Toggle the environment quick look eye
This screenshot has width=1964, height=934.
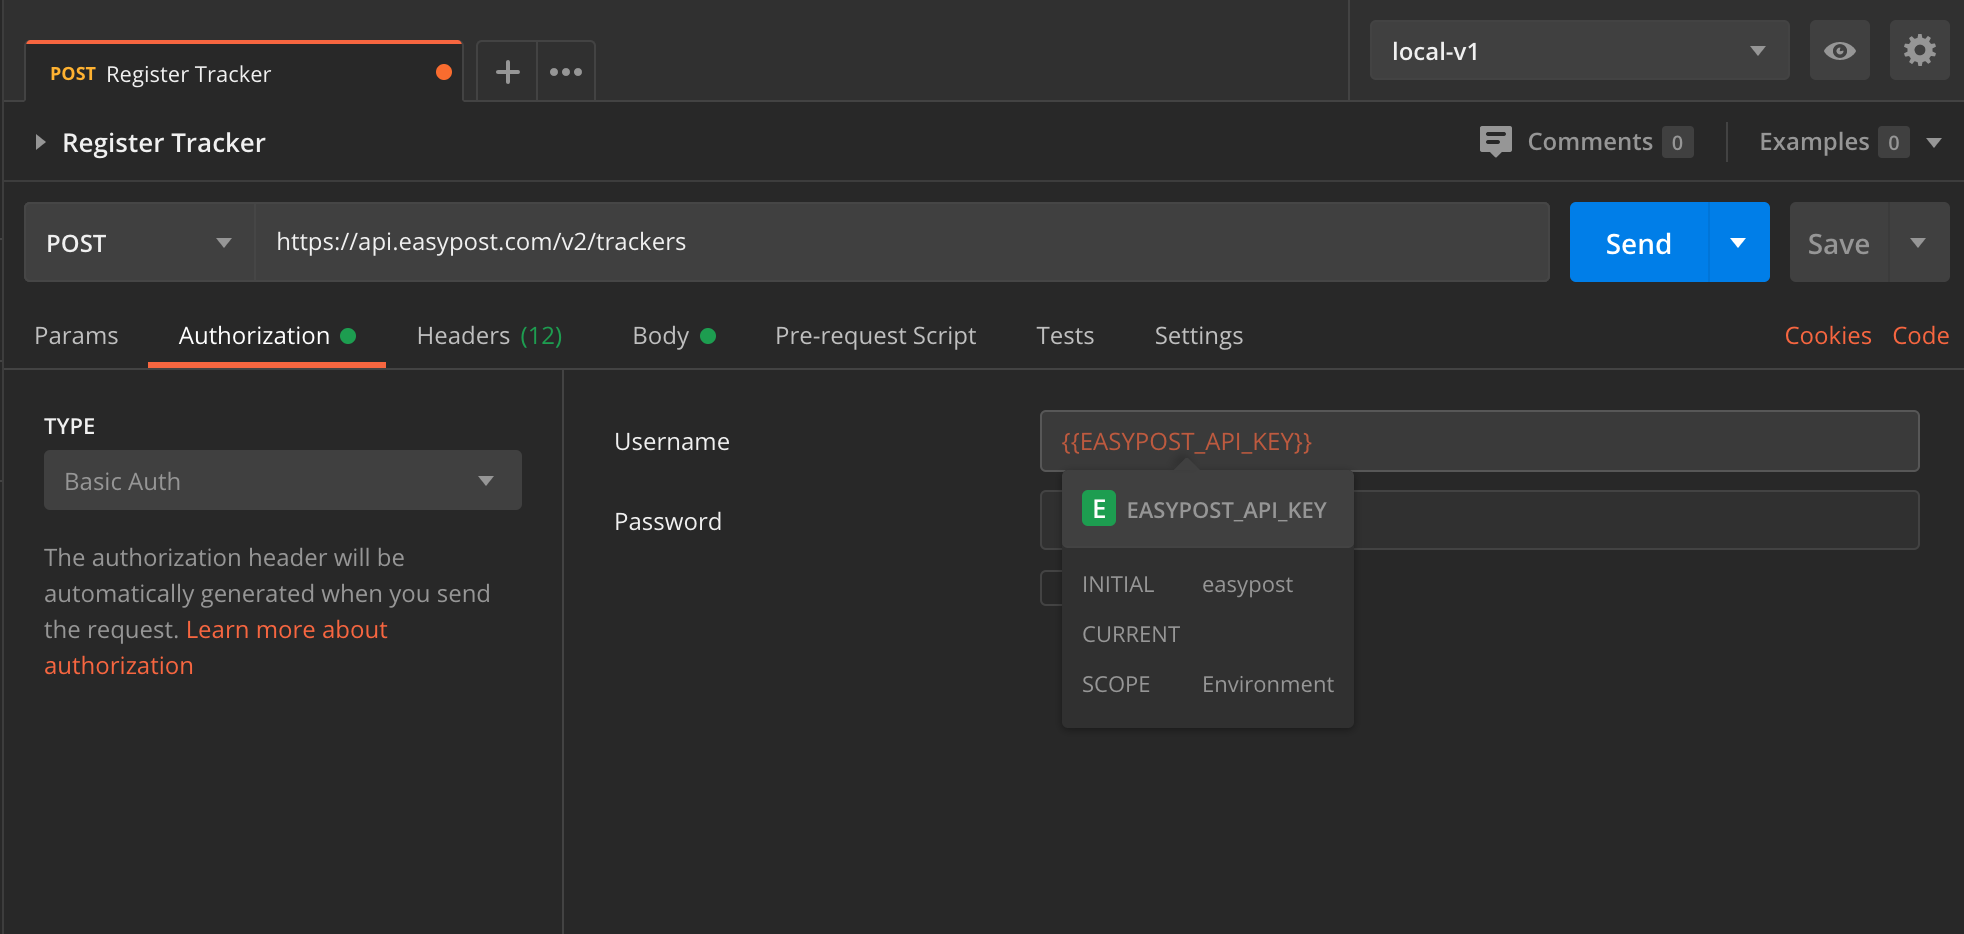pos(1839,50)
